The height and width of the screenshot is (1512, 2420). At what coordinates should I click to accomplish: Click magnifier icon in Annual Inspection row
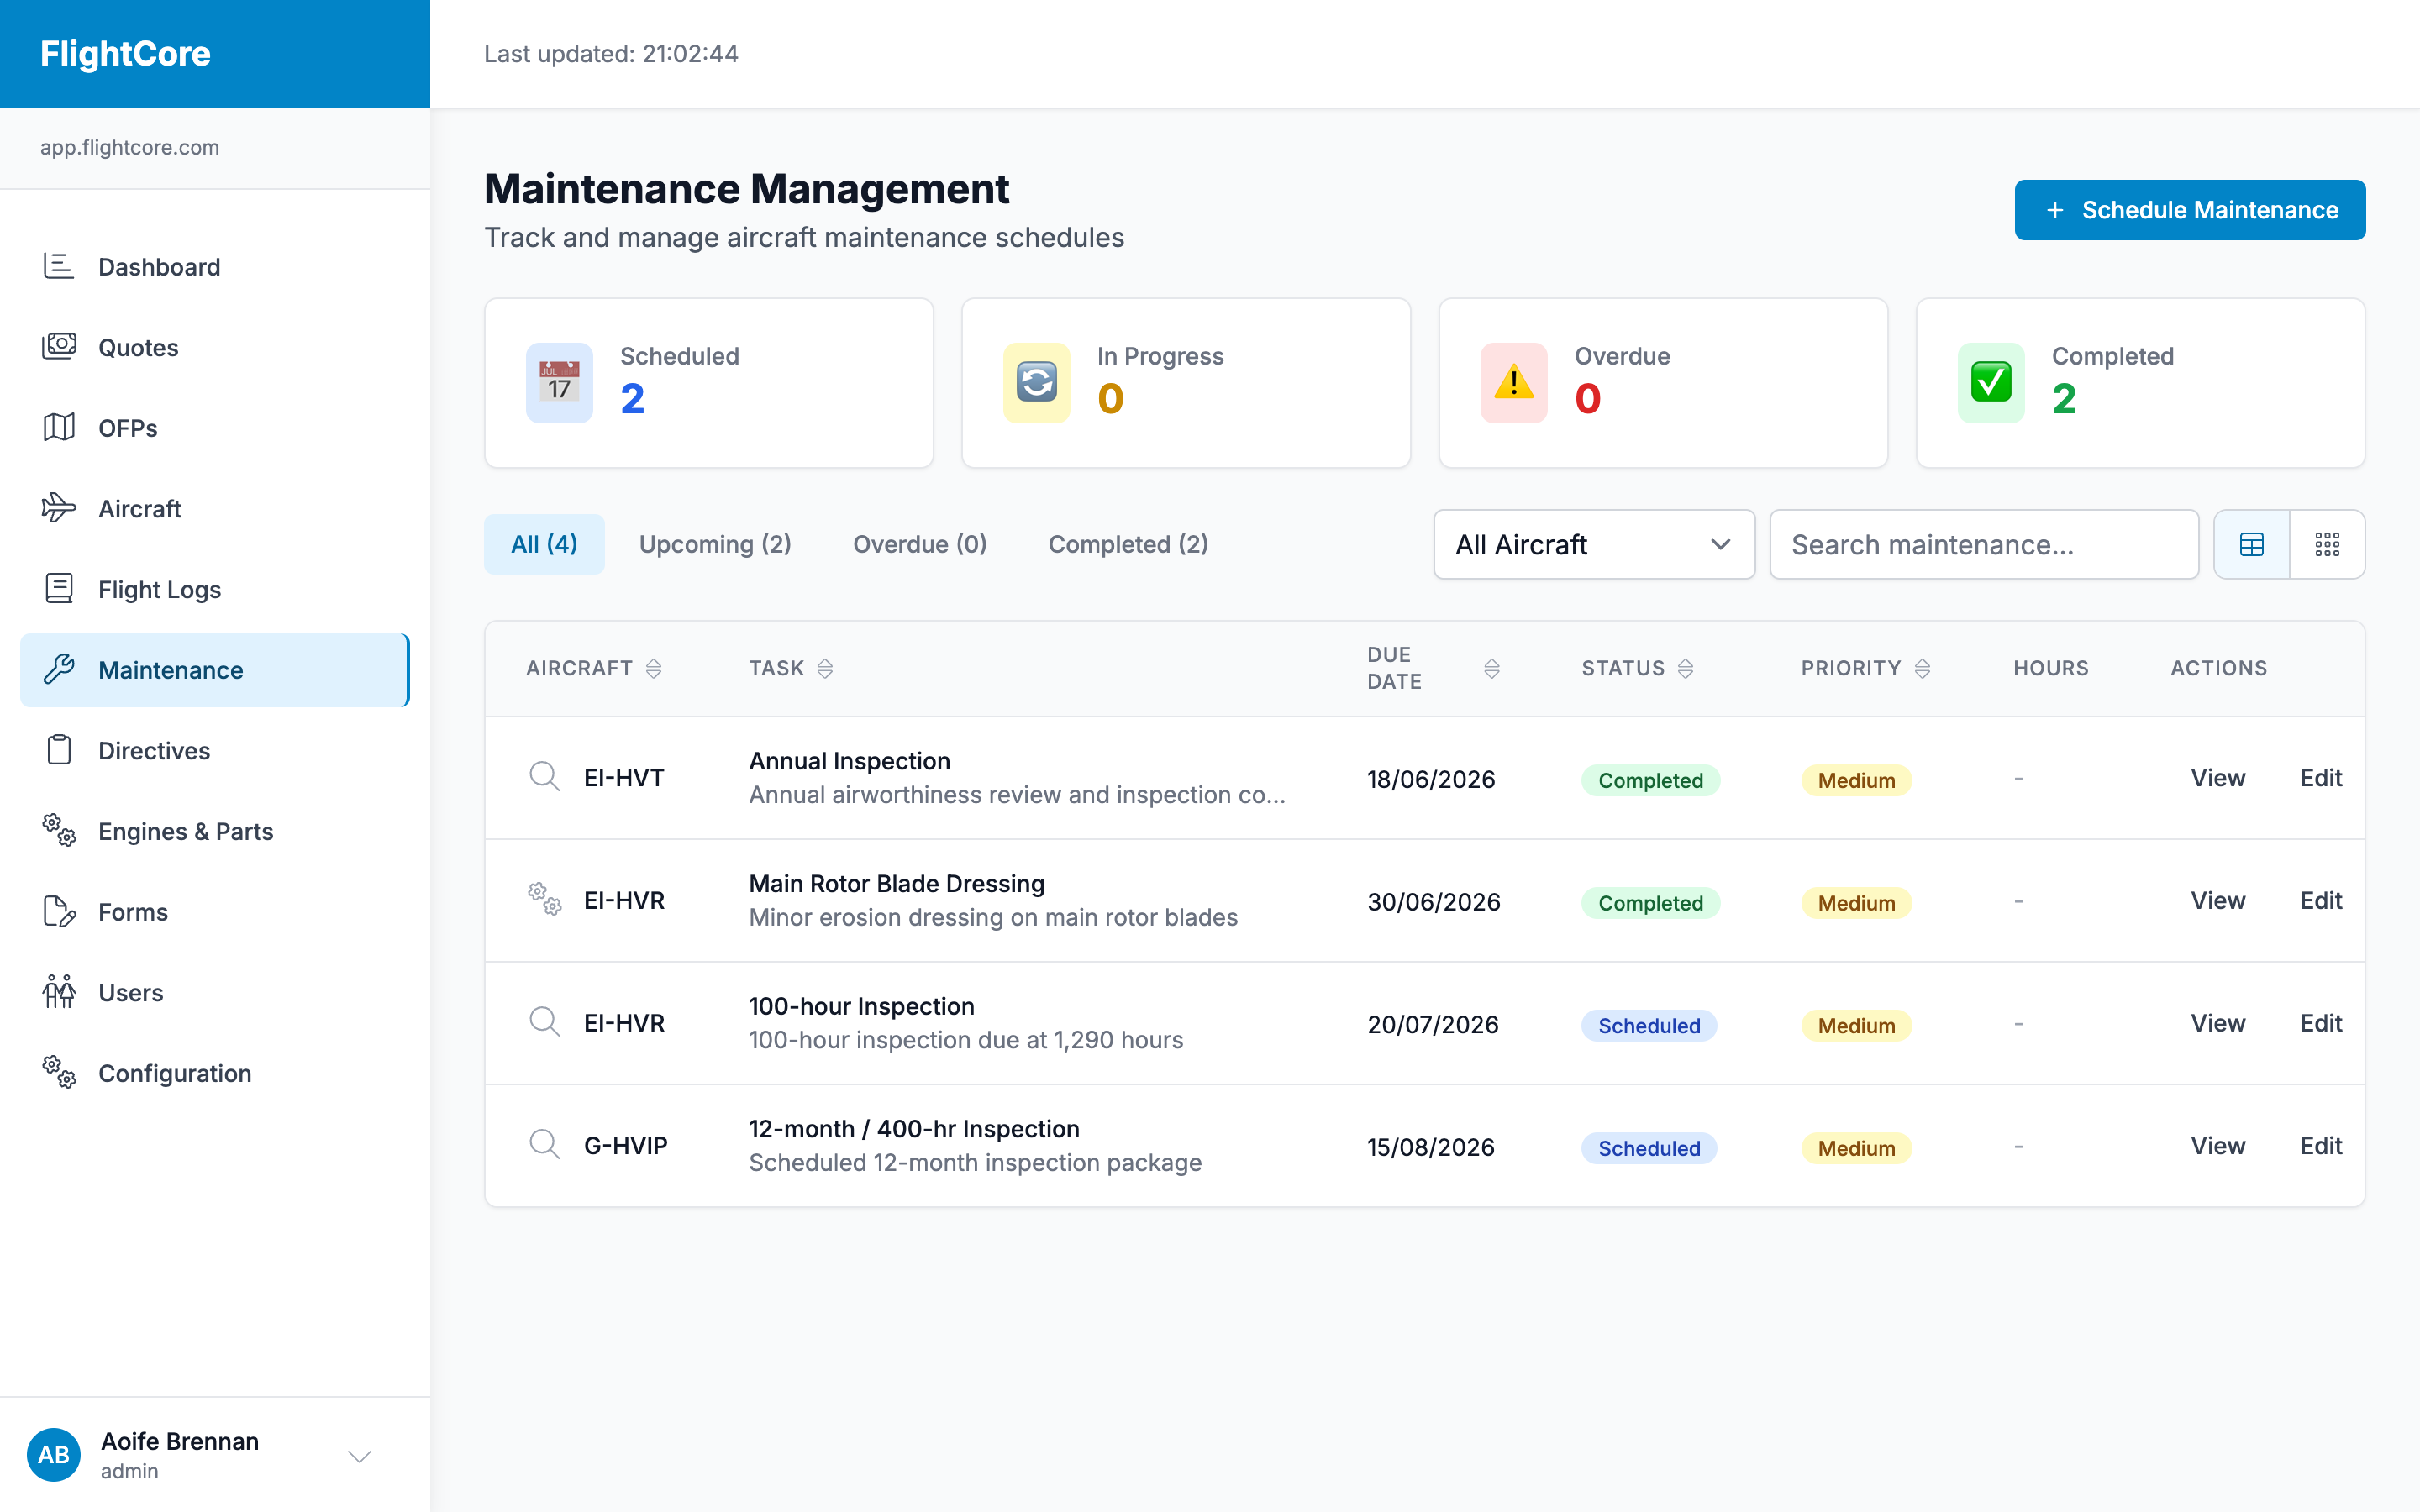545,777
